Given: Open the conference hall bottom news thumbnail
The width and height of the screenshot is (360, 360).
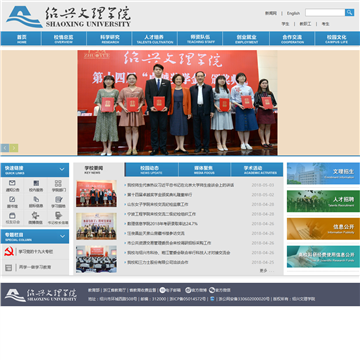Looking at the screenshot, I should pos(96,259).
